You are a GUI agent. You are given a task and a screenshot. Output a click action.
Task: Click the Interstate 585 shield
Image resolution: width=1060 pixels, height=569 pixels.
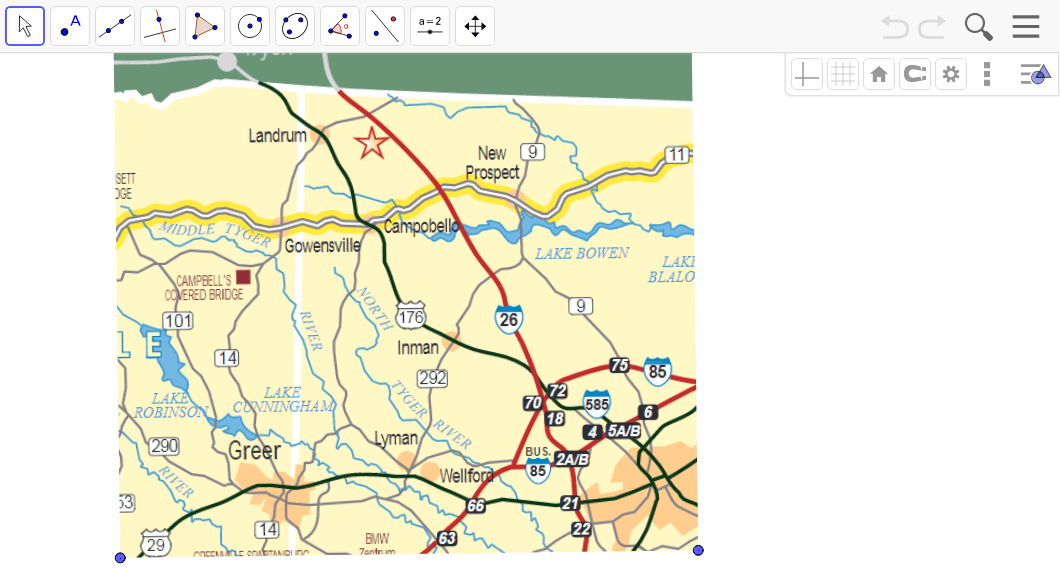point(596,404)
